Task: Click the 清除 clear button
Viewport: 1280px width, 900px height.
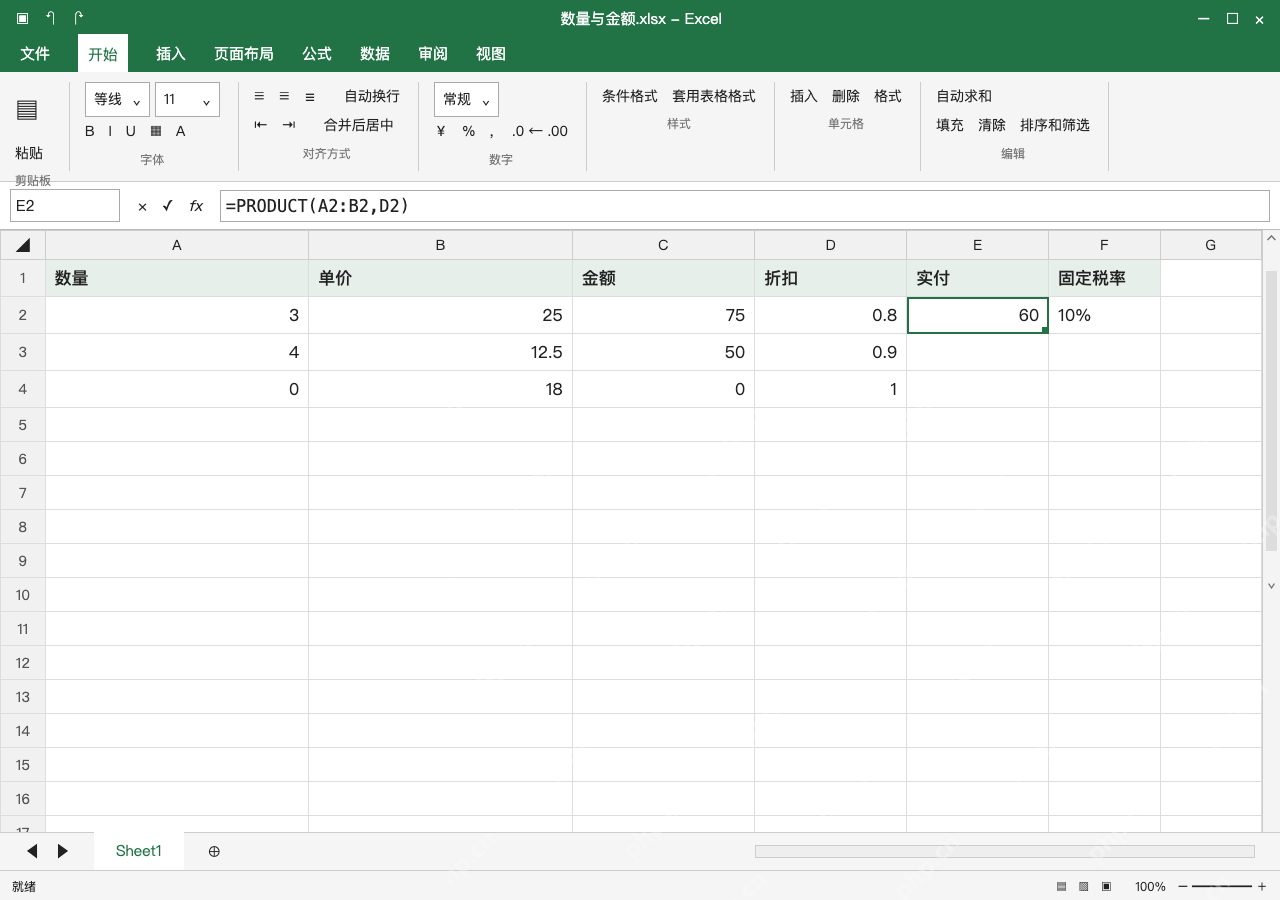Action: (992, 125)
